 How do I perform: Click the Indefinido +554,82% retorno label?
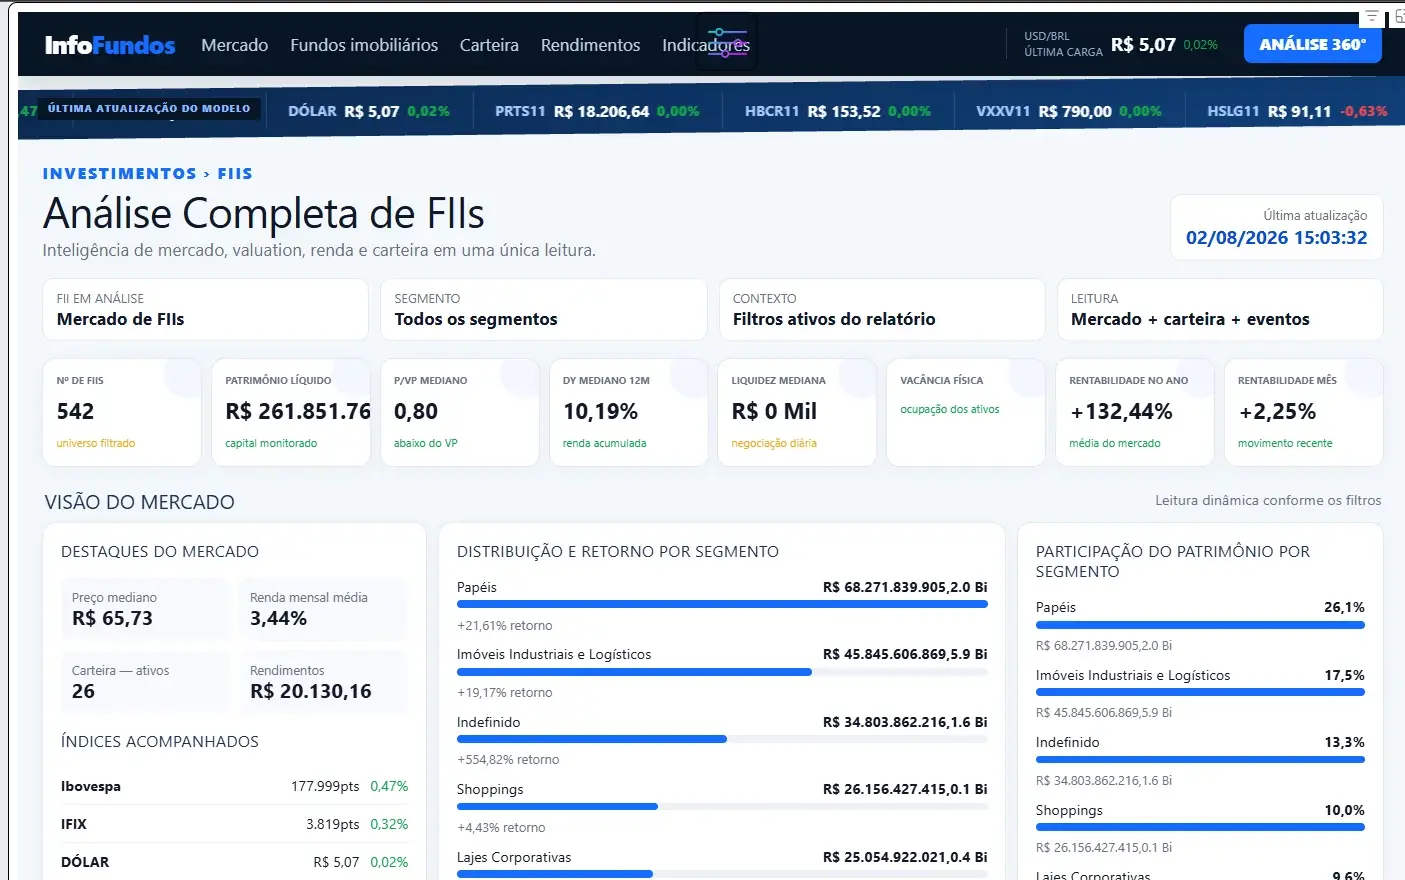click(508, 760)
